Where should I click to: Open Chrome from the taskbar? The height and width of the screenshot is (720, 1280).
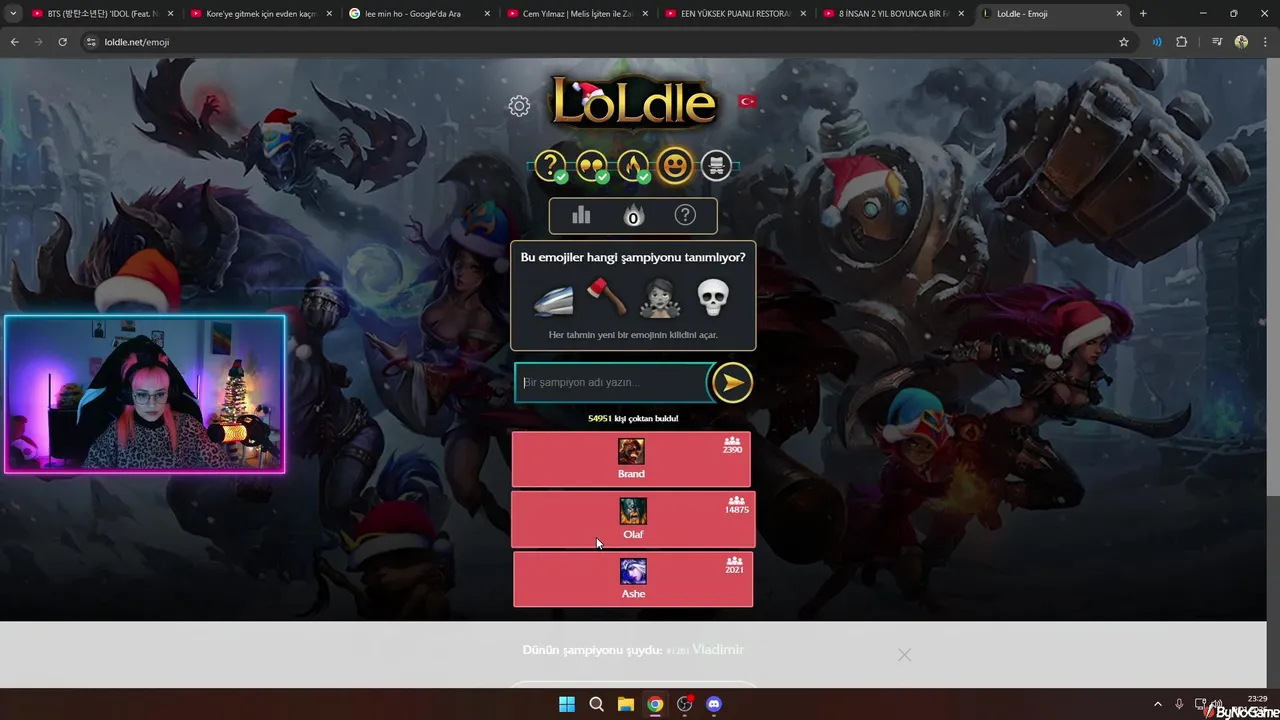(655, 704)
